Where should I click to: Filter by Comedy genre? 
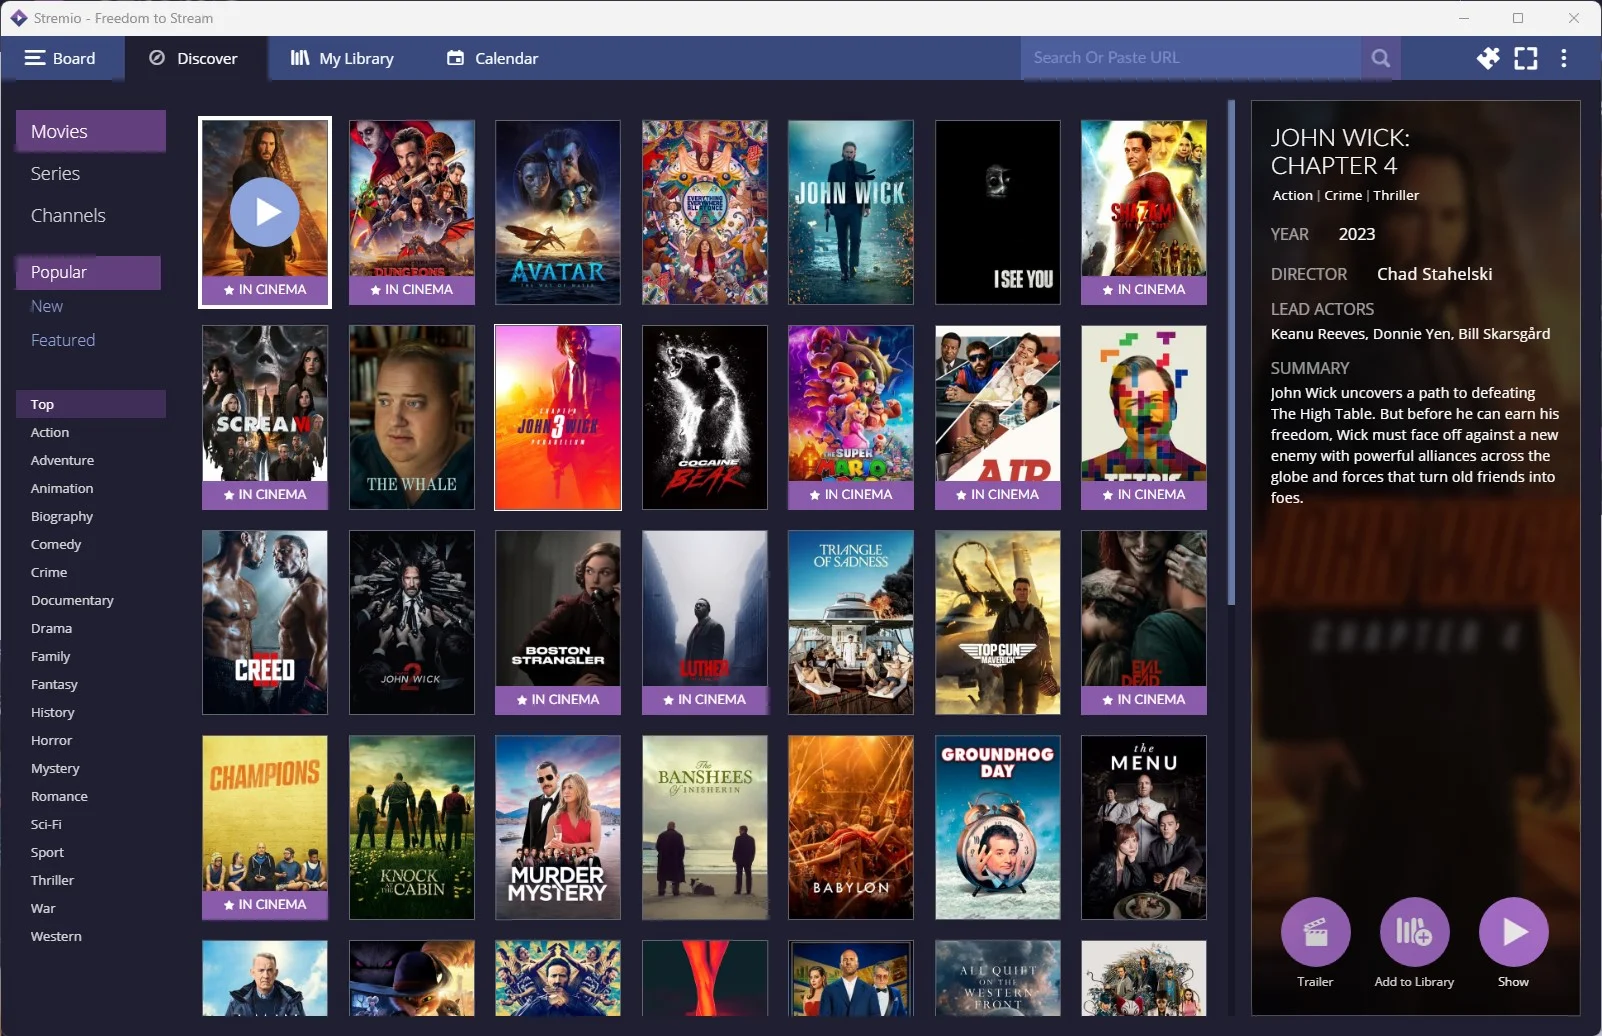(x=56, y=544)
